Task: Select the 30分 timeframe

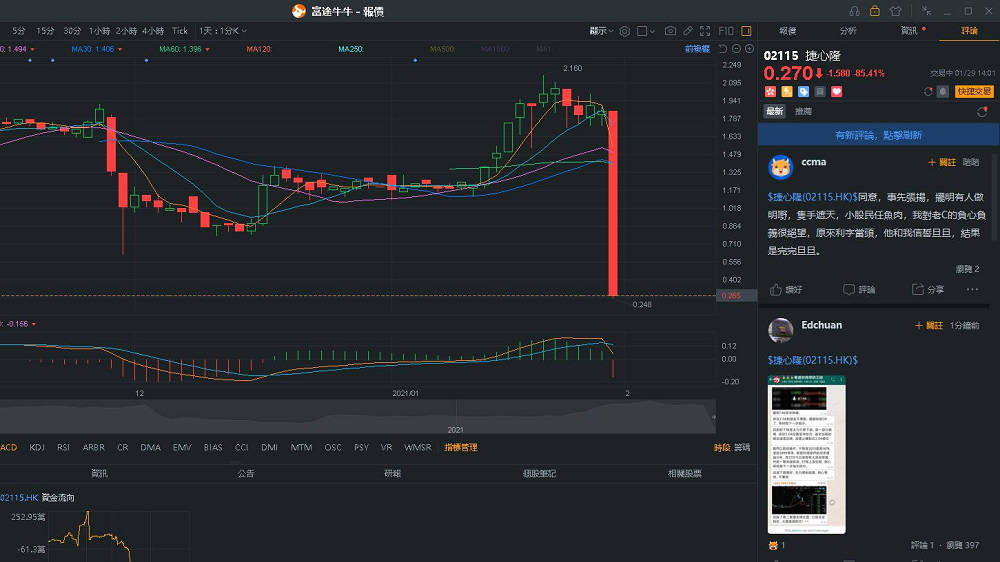Action: [72, 31]
